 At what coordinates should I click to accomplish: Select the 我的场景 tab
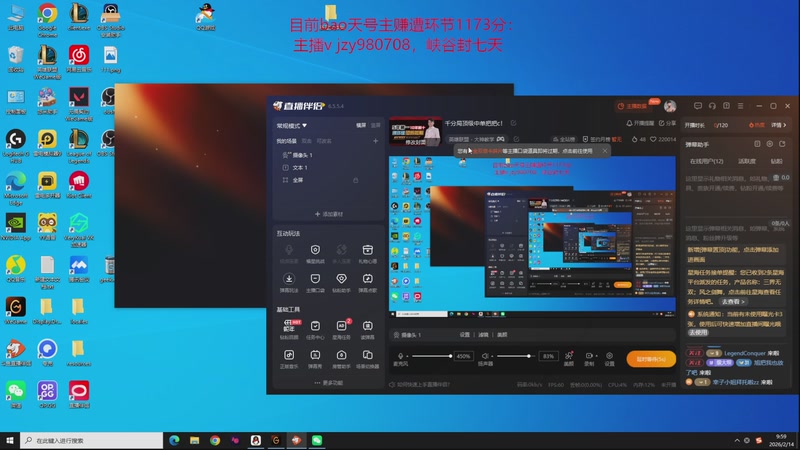pyautogui.click(x=286, y=141)
